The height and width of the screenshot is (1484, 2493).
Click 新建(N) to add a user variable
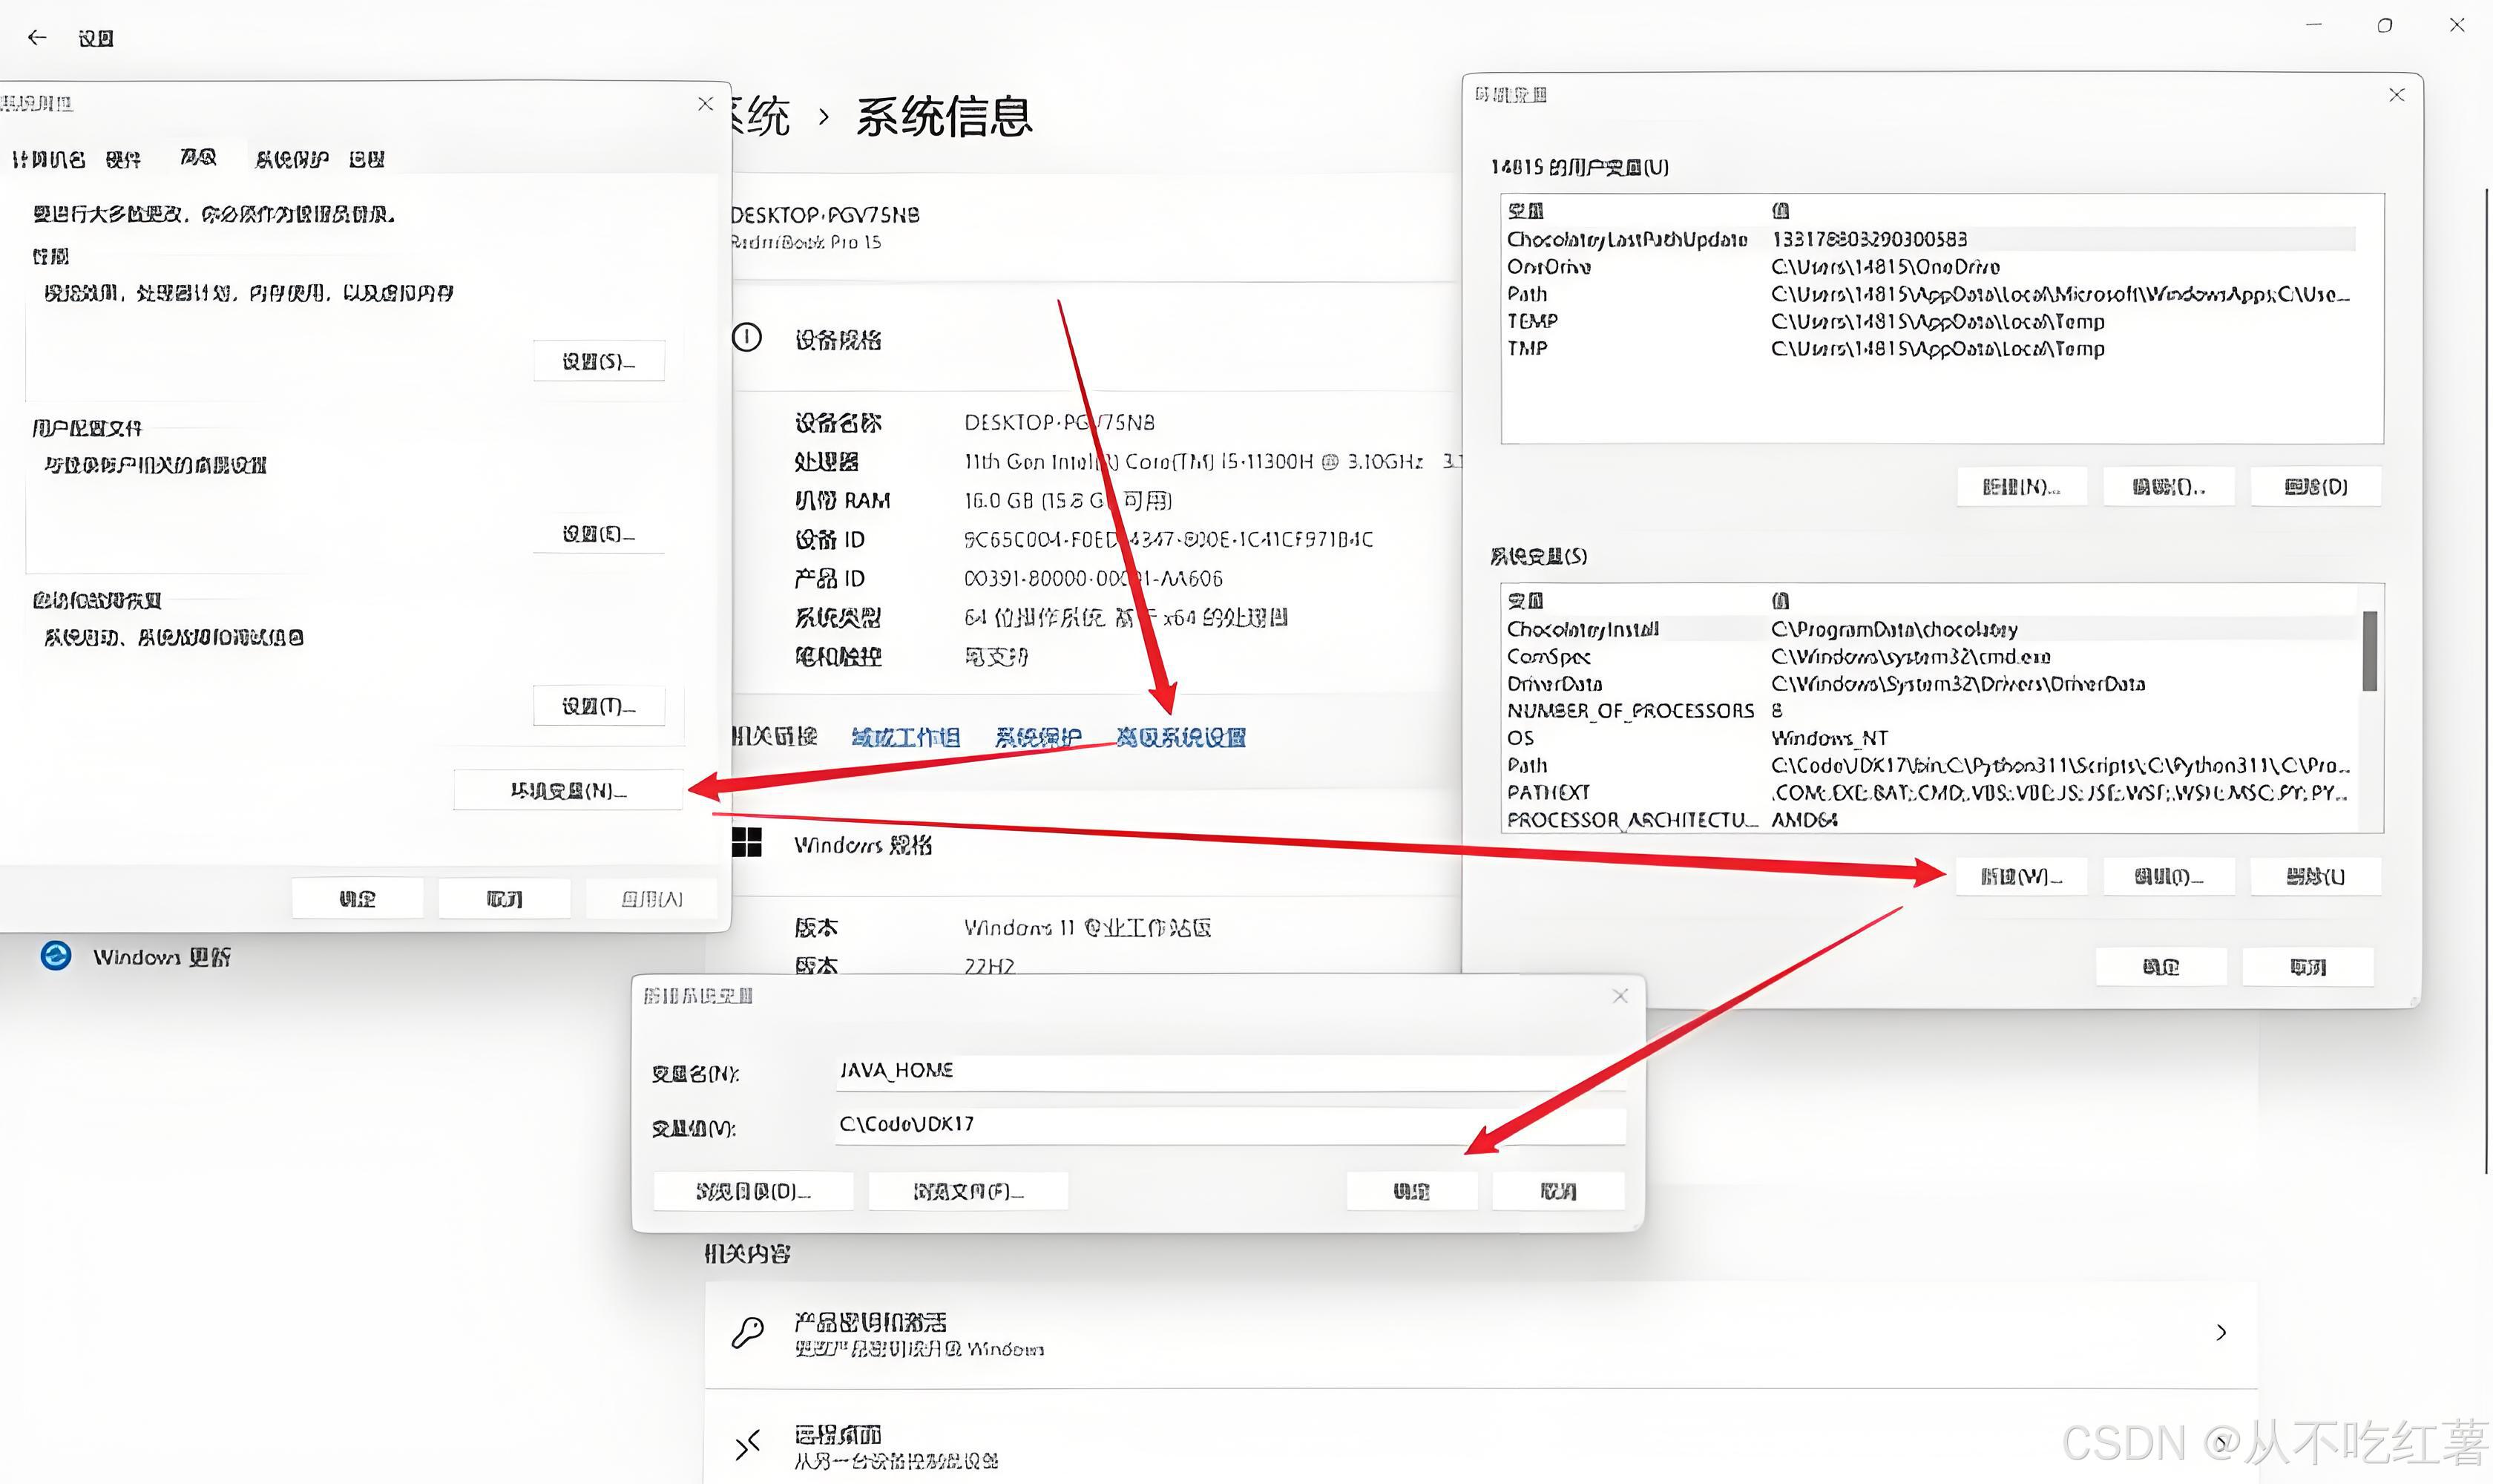(x=2021, y=486)
